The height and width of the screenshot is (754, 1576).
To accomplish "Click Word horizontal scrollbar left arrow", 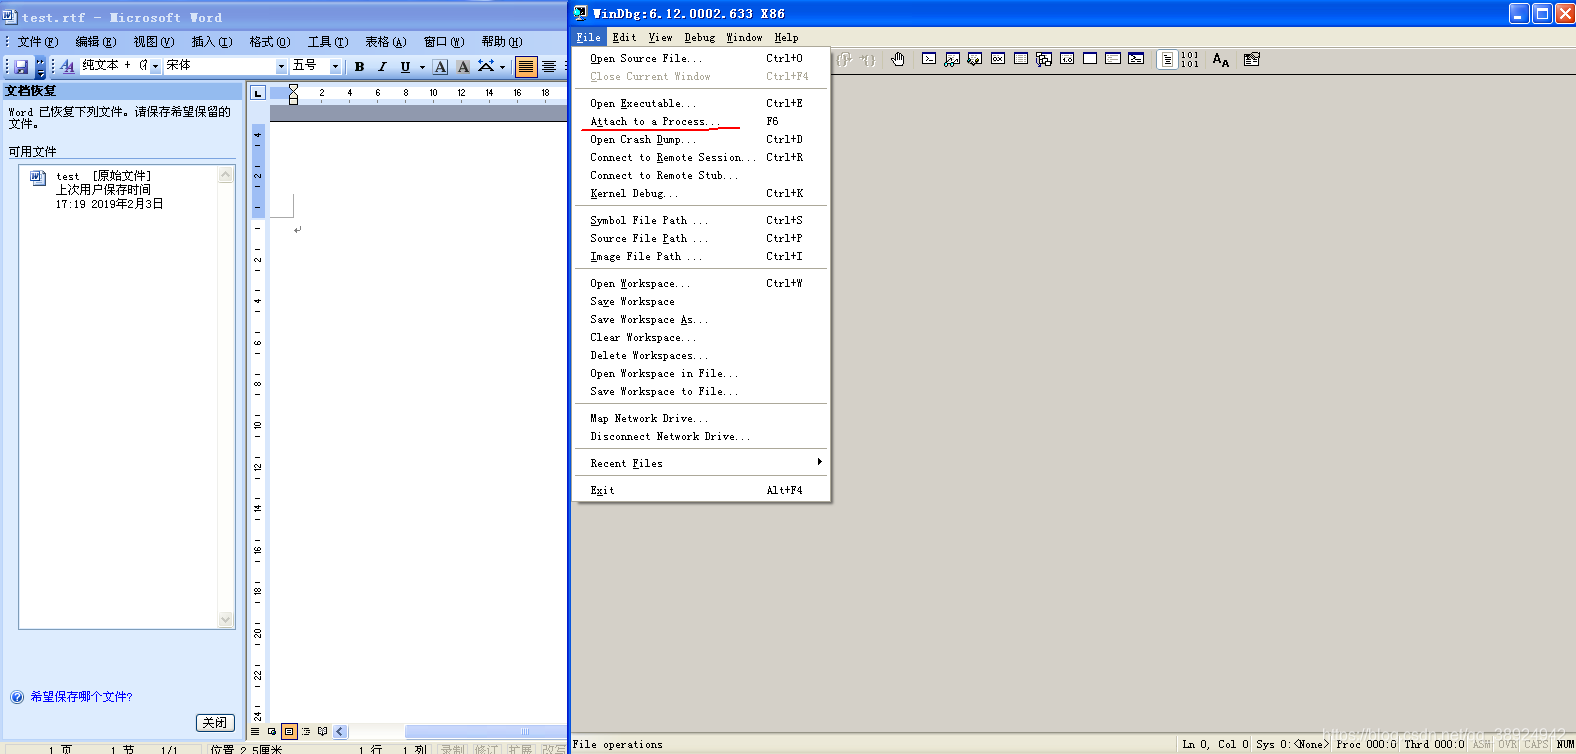I will click(x=340, y=731).
